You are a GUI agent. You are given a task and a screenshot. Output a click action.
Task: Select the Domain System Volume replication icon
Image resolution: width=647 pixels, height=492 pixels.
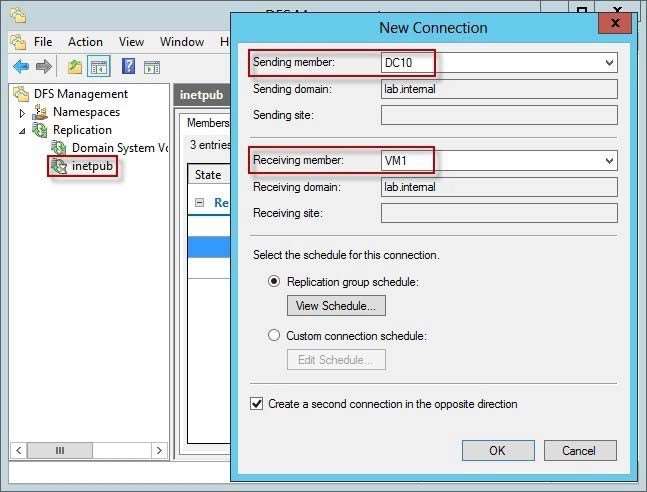point(58,147)
